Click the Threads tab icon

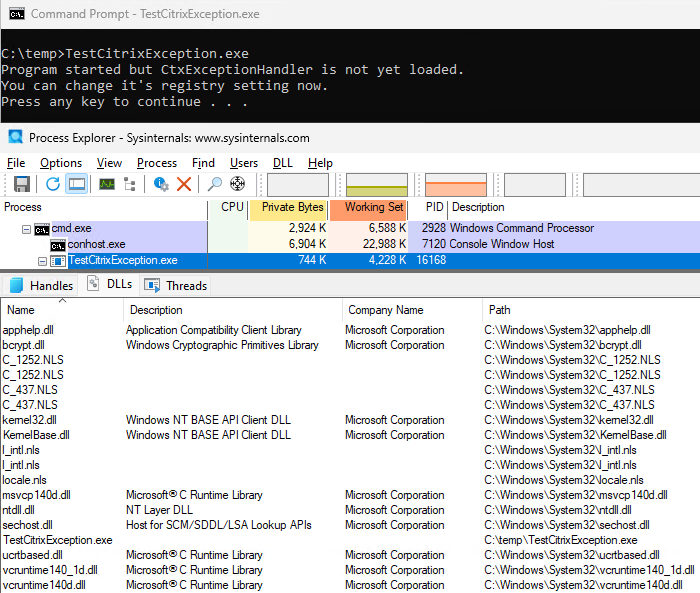pos(152,285)
